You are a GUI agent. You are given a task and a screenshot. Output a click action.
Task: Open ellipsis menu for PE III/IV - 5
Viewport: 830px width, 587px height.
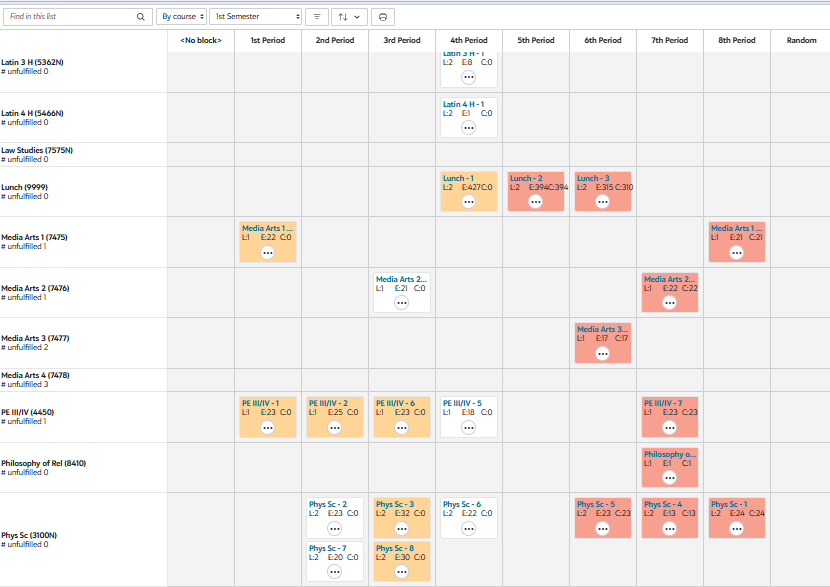click(468, 427)
